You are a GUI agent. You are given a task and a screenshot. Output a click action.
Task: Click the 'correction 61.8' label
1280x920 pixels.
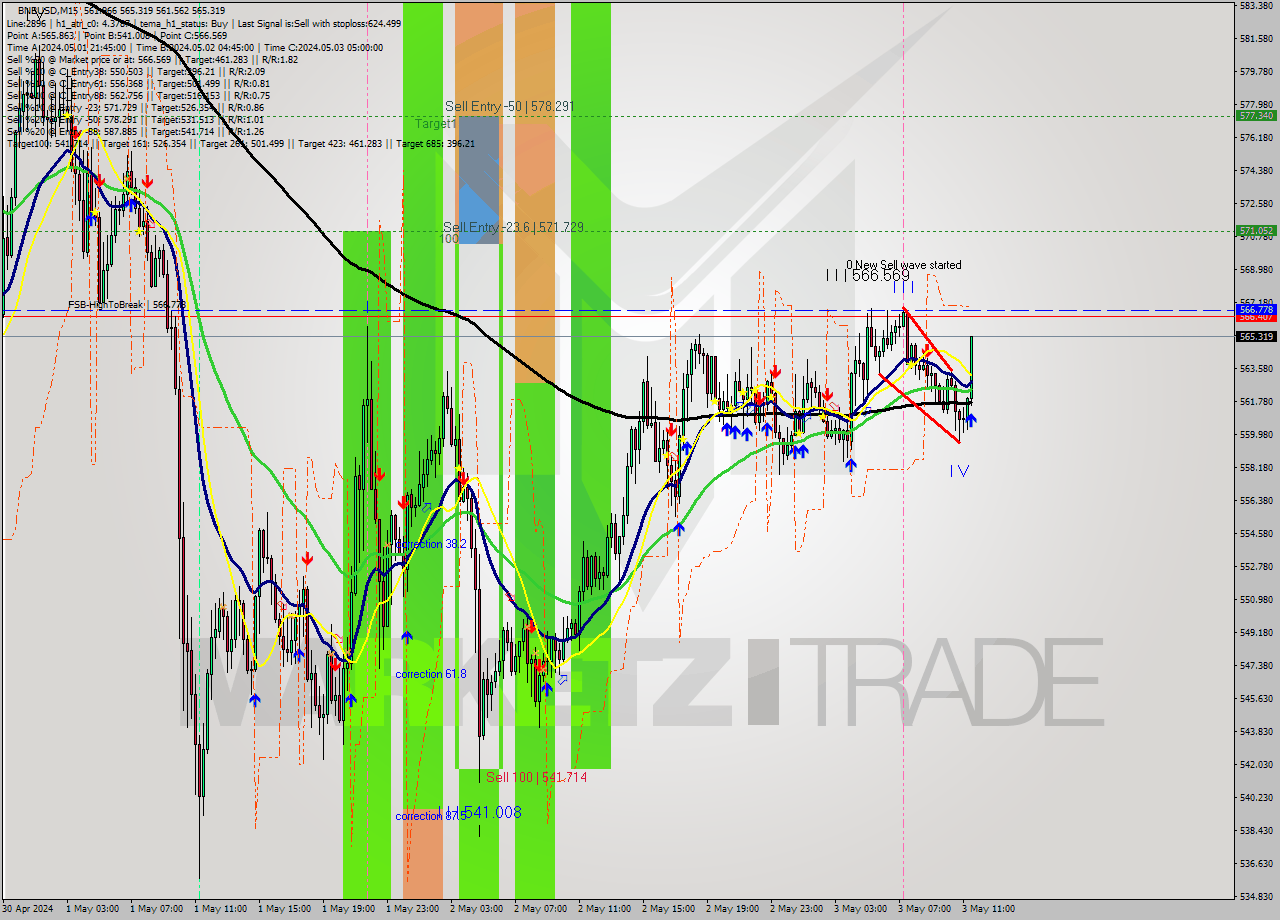(431, 674)
